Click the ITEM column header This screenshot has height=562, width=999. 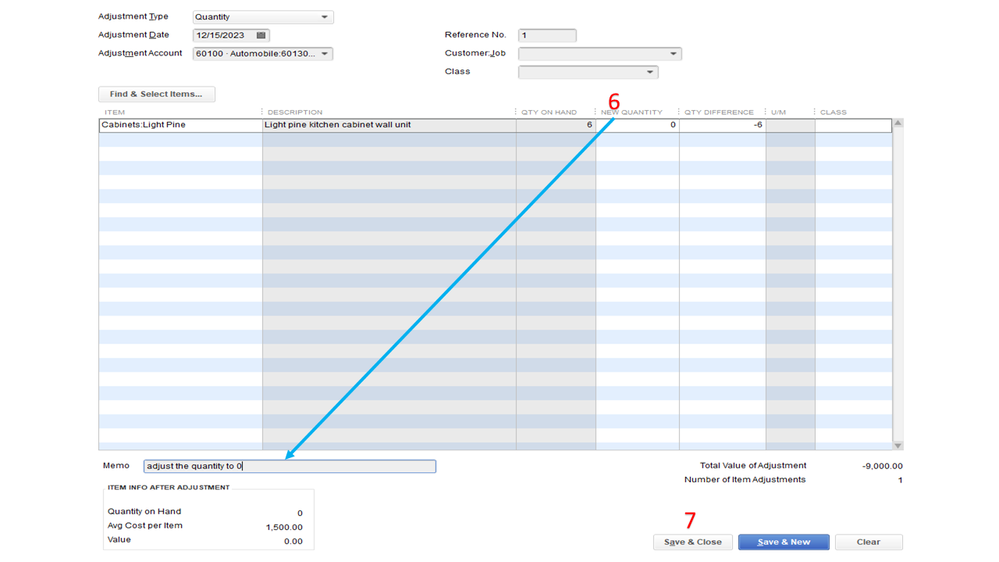tap(115, 112)
